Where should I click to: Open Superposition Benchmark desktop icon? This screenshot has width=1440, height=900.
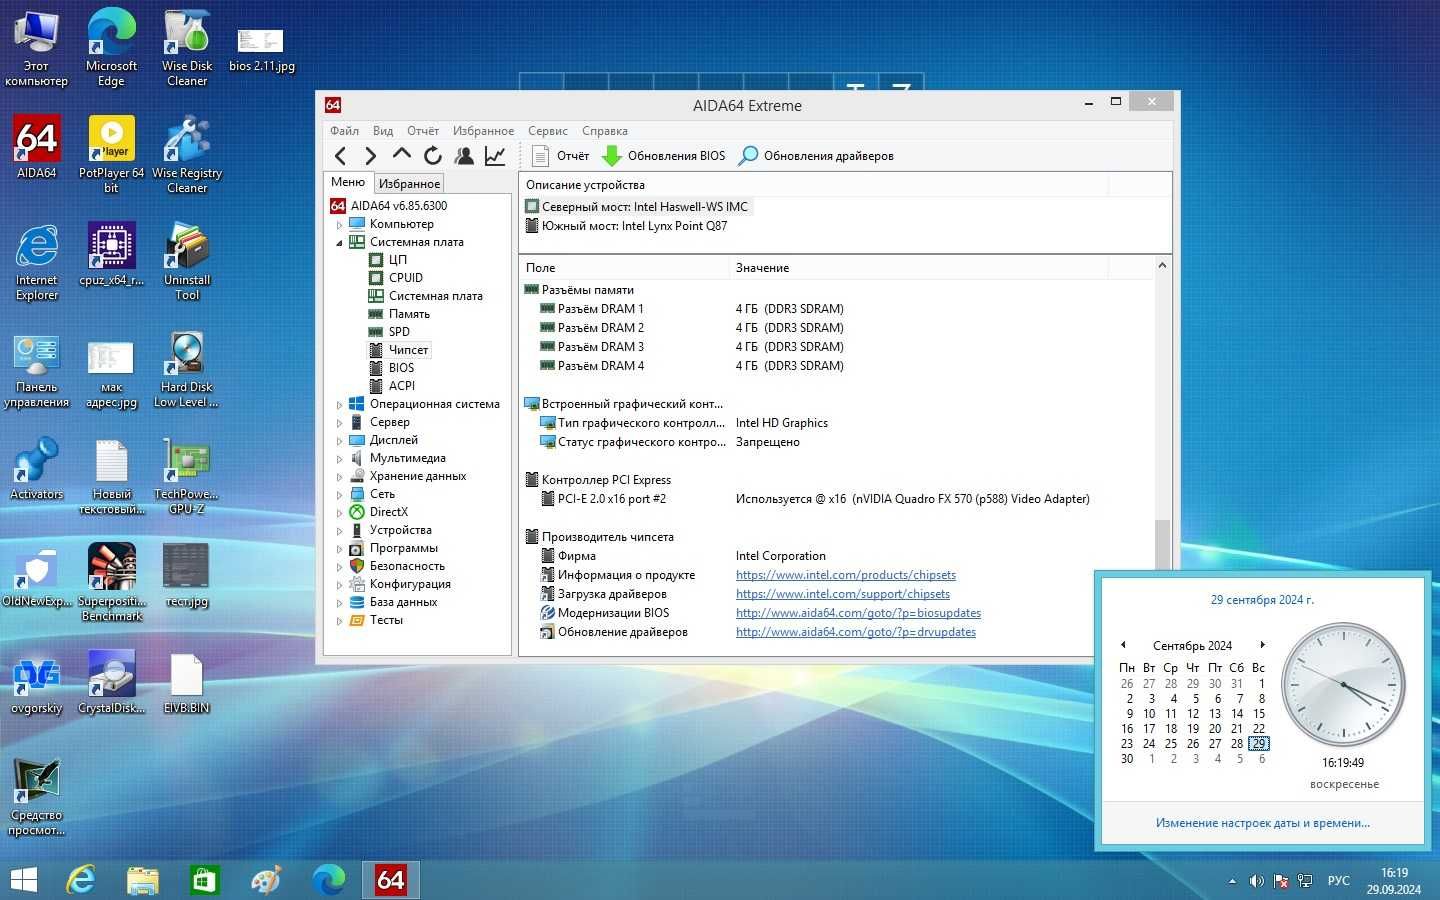(111, 582)
